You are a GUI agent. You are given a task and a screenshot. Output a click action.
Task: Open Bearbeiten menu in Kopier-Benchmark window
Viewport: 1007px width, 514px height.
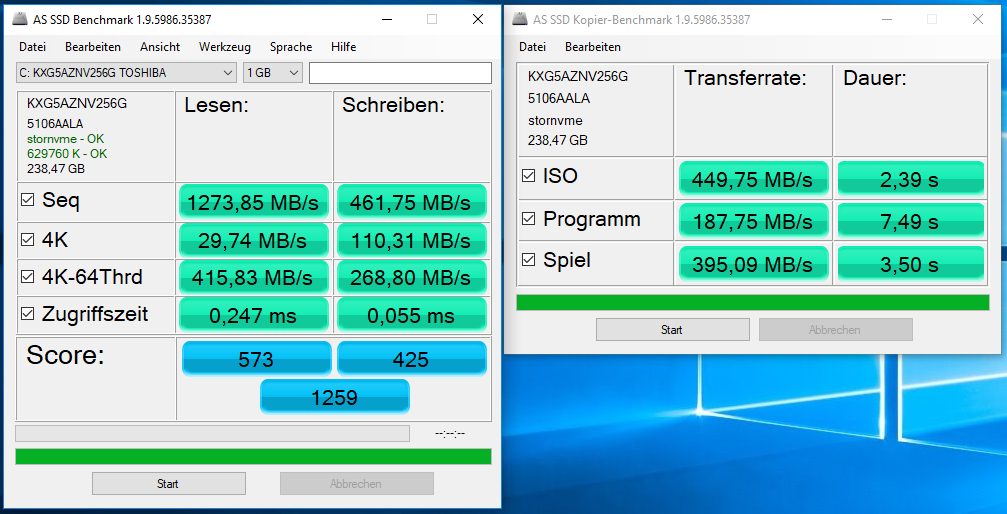click(x=593, y=47)
